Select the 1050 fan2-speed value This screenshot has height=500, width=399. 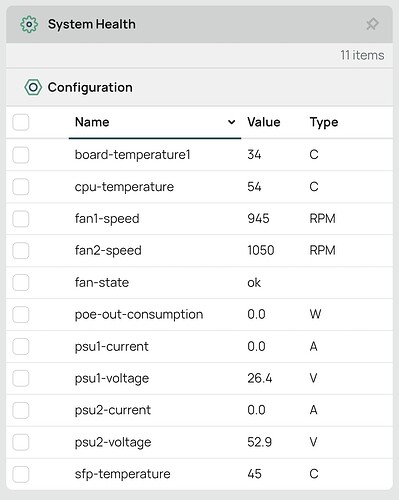pyautogui.click(x=261, y=250)
